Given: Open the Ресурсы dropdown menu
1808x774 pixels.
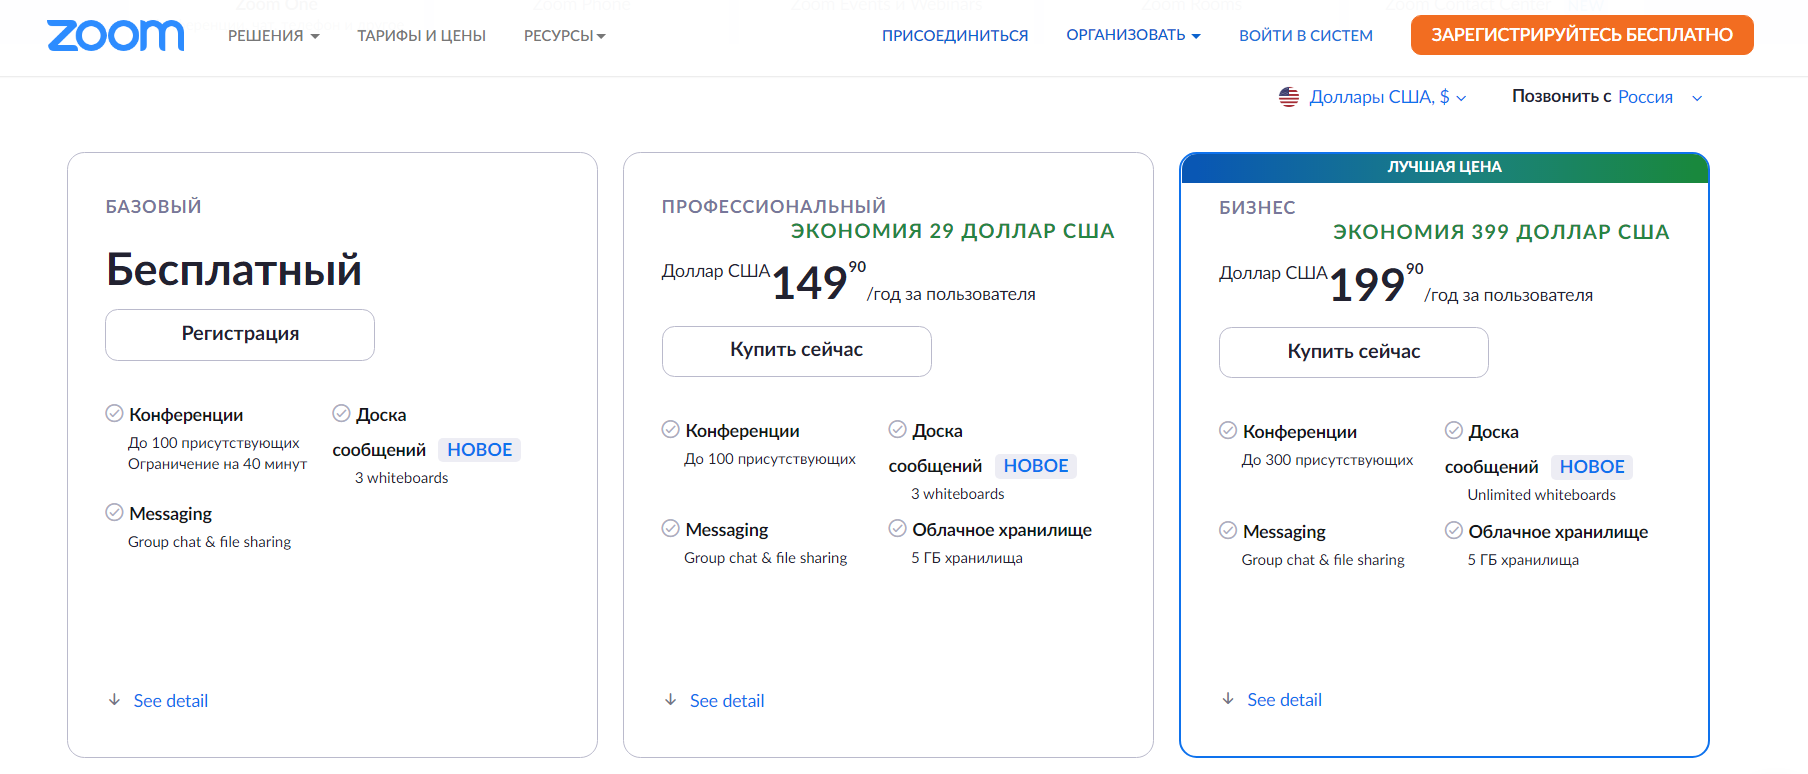Looking at the screenshot, I should pyautogui.click(x=565, y=36).
